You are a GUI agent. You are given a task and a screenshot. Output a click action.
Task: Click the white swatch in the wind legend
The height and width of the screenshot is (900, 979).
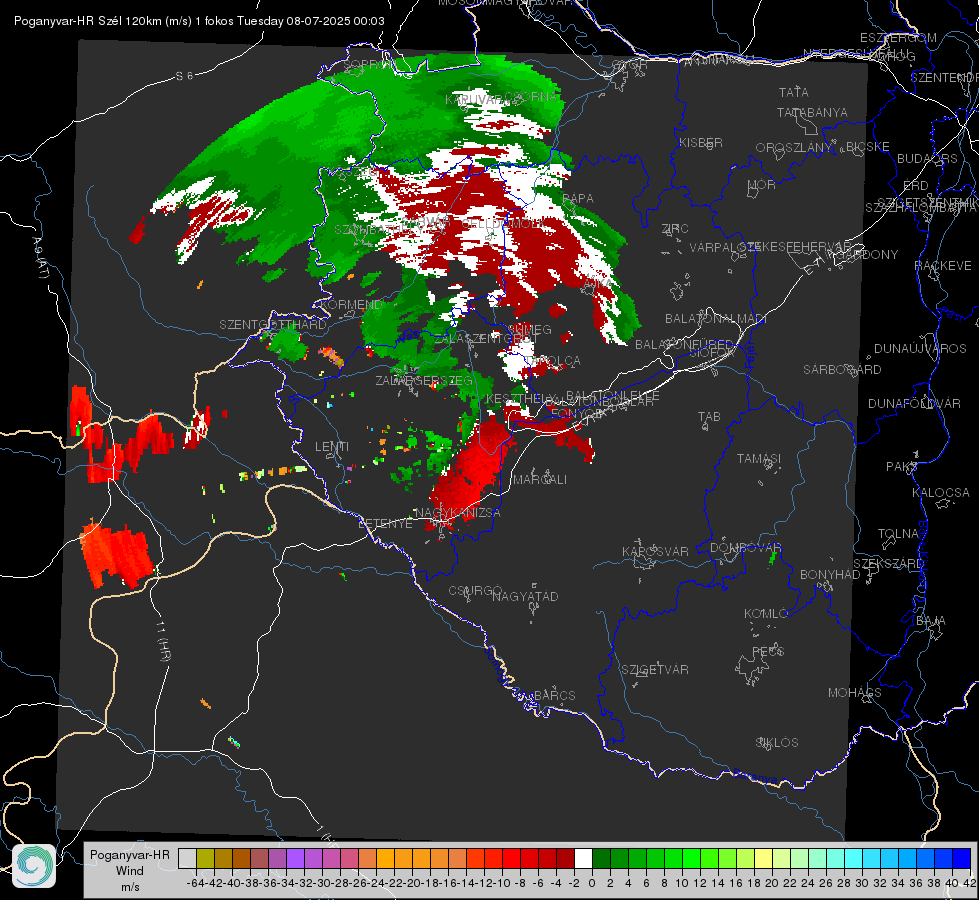coord(583,858)
